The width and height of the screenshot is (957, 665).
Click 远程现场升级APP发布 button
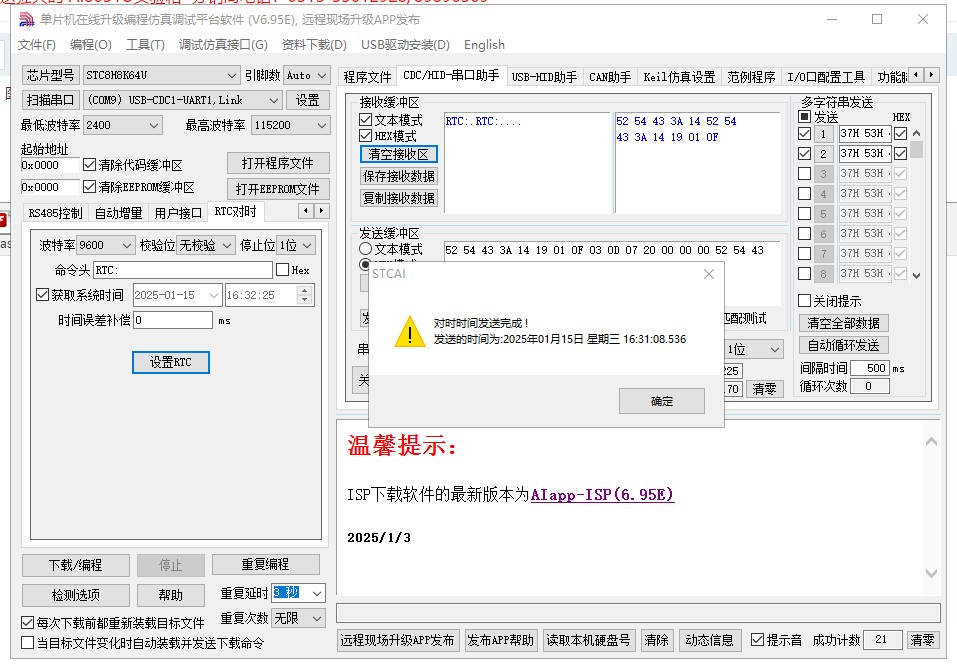coord(397,640)
